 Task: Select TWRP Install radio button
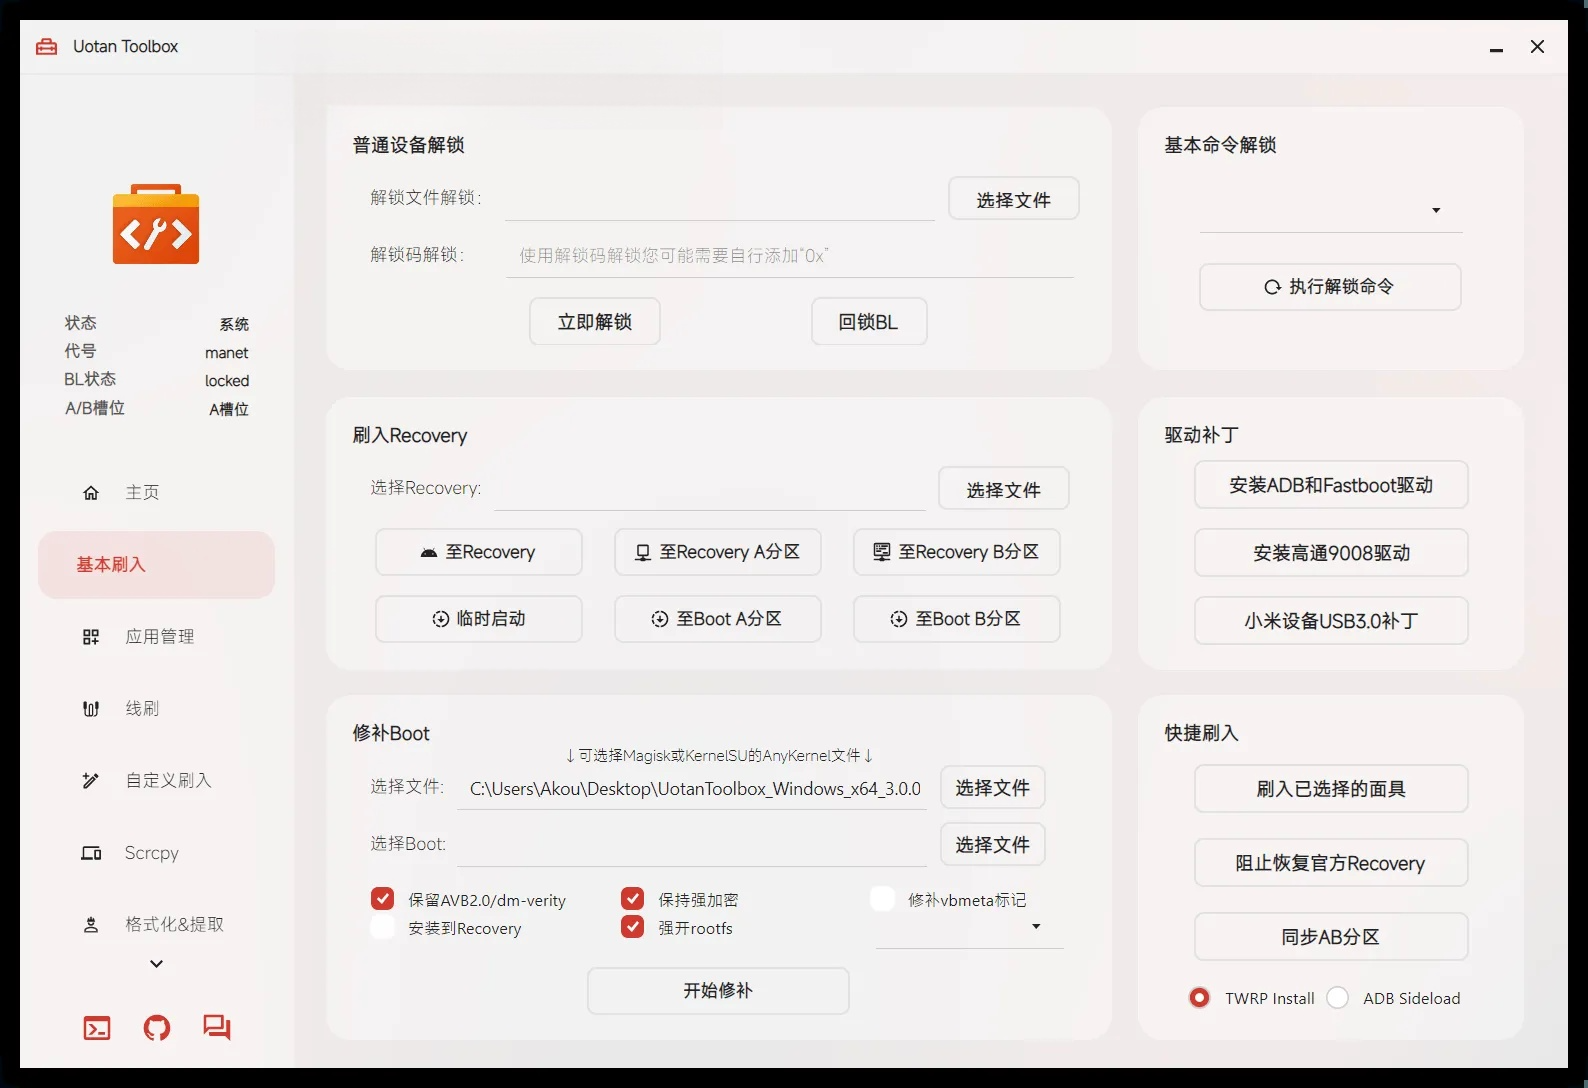1199,998
